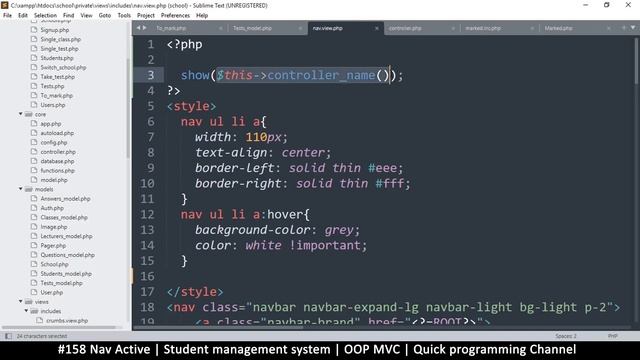Open the Selection menu

[45, 16]
